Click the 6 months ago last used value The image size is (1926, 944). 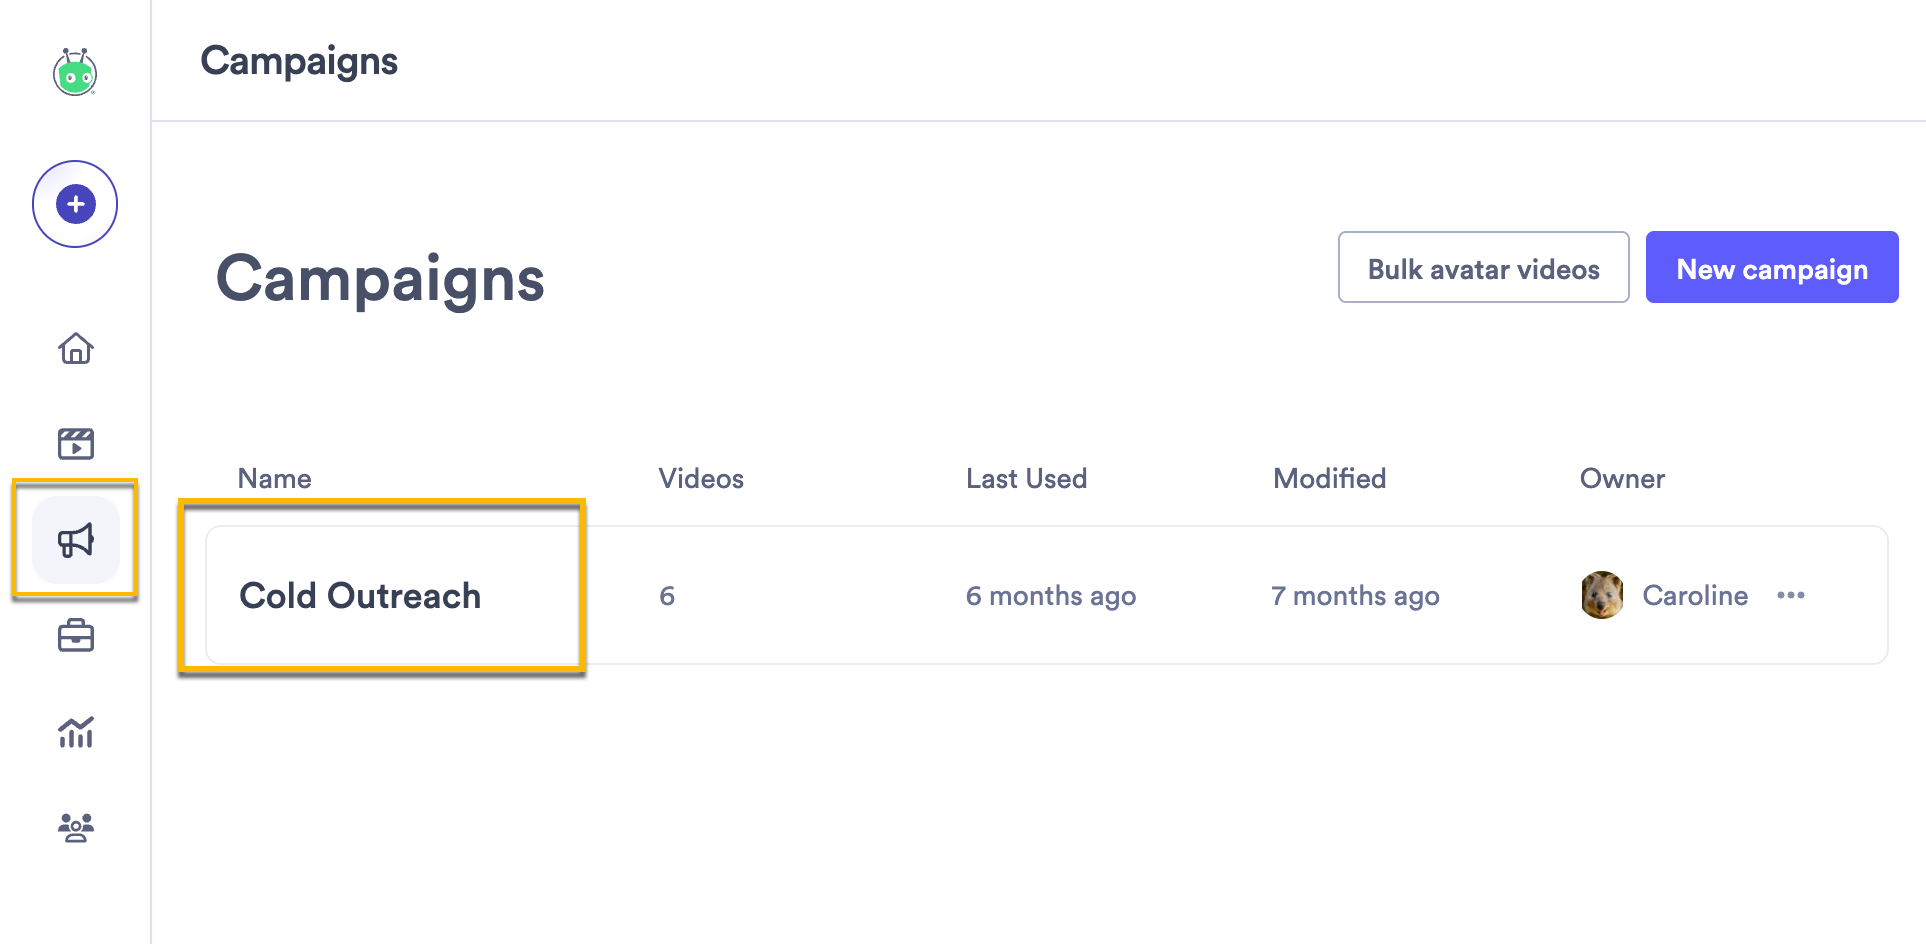[x=1051, y=596]
